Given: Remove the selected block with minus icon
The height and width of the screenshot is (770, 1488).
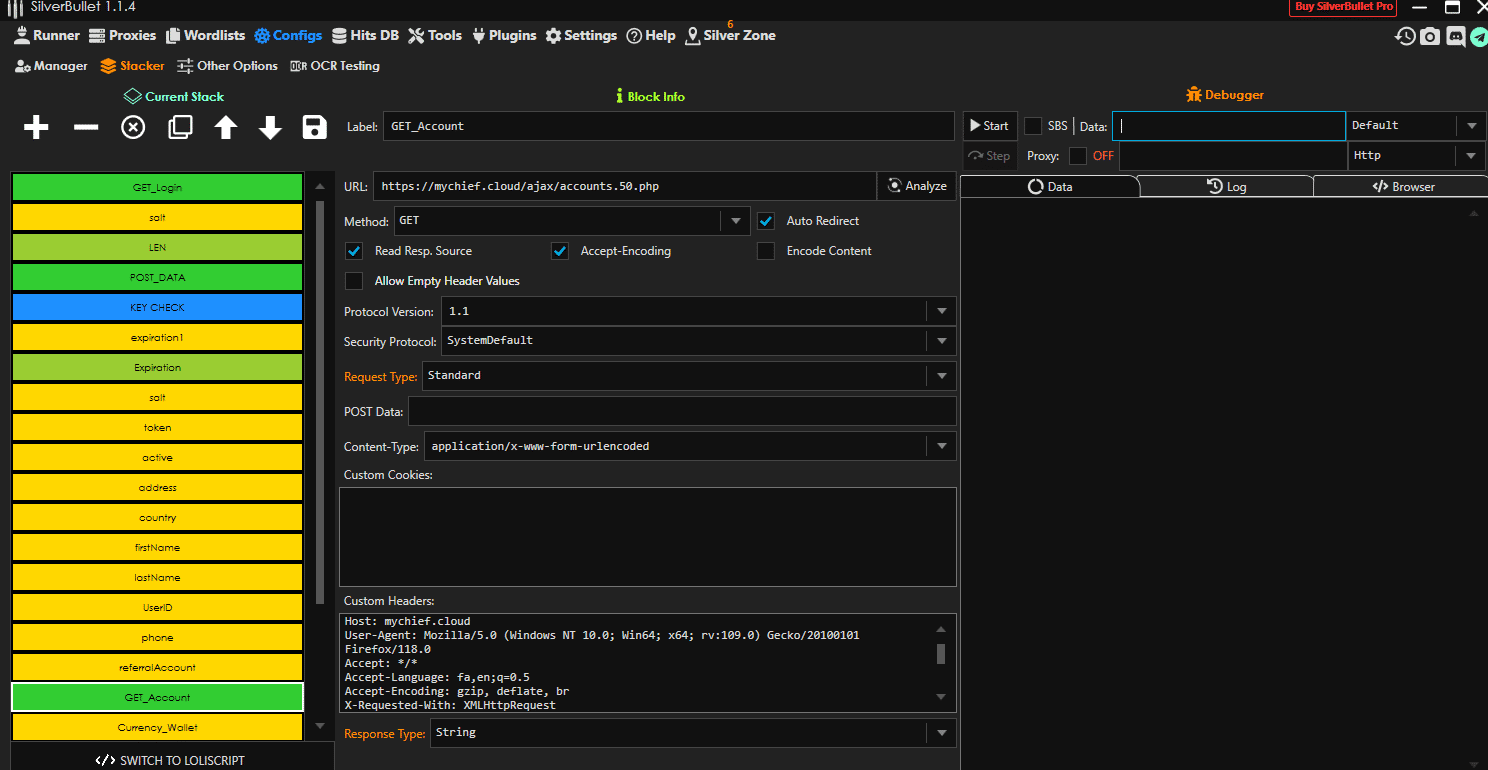Looking at the screenshot, I should [86, 128].
